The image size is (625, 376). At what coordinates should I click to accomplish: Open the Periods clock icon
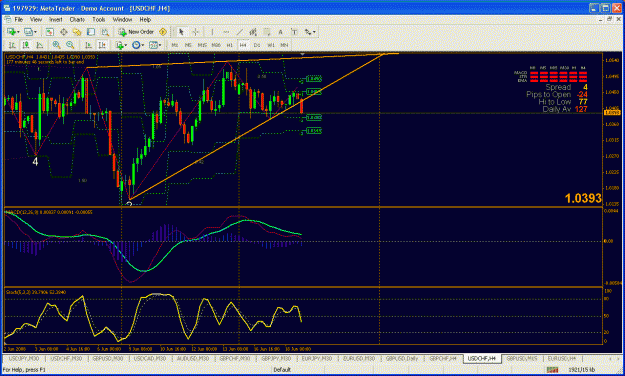136,45
